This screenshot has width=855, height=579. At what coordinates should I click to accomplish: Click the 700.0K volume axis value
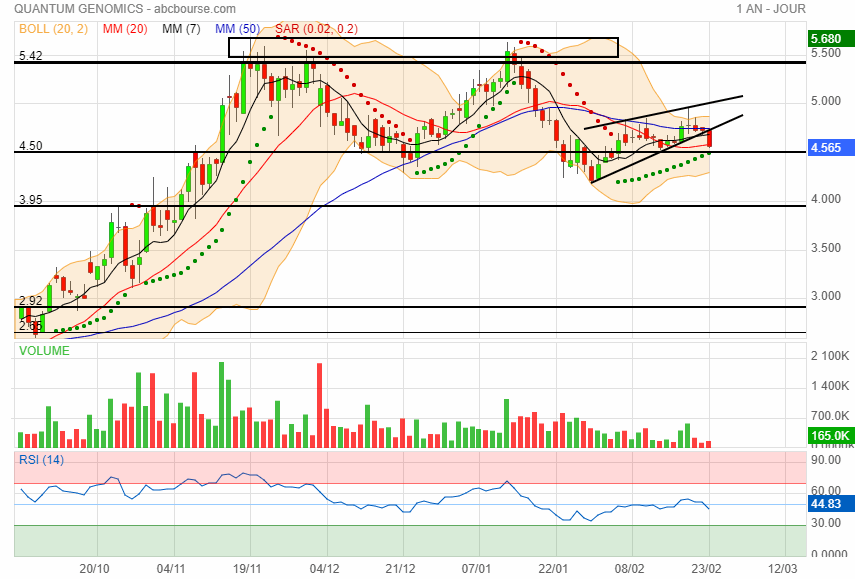point(829,416)
